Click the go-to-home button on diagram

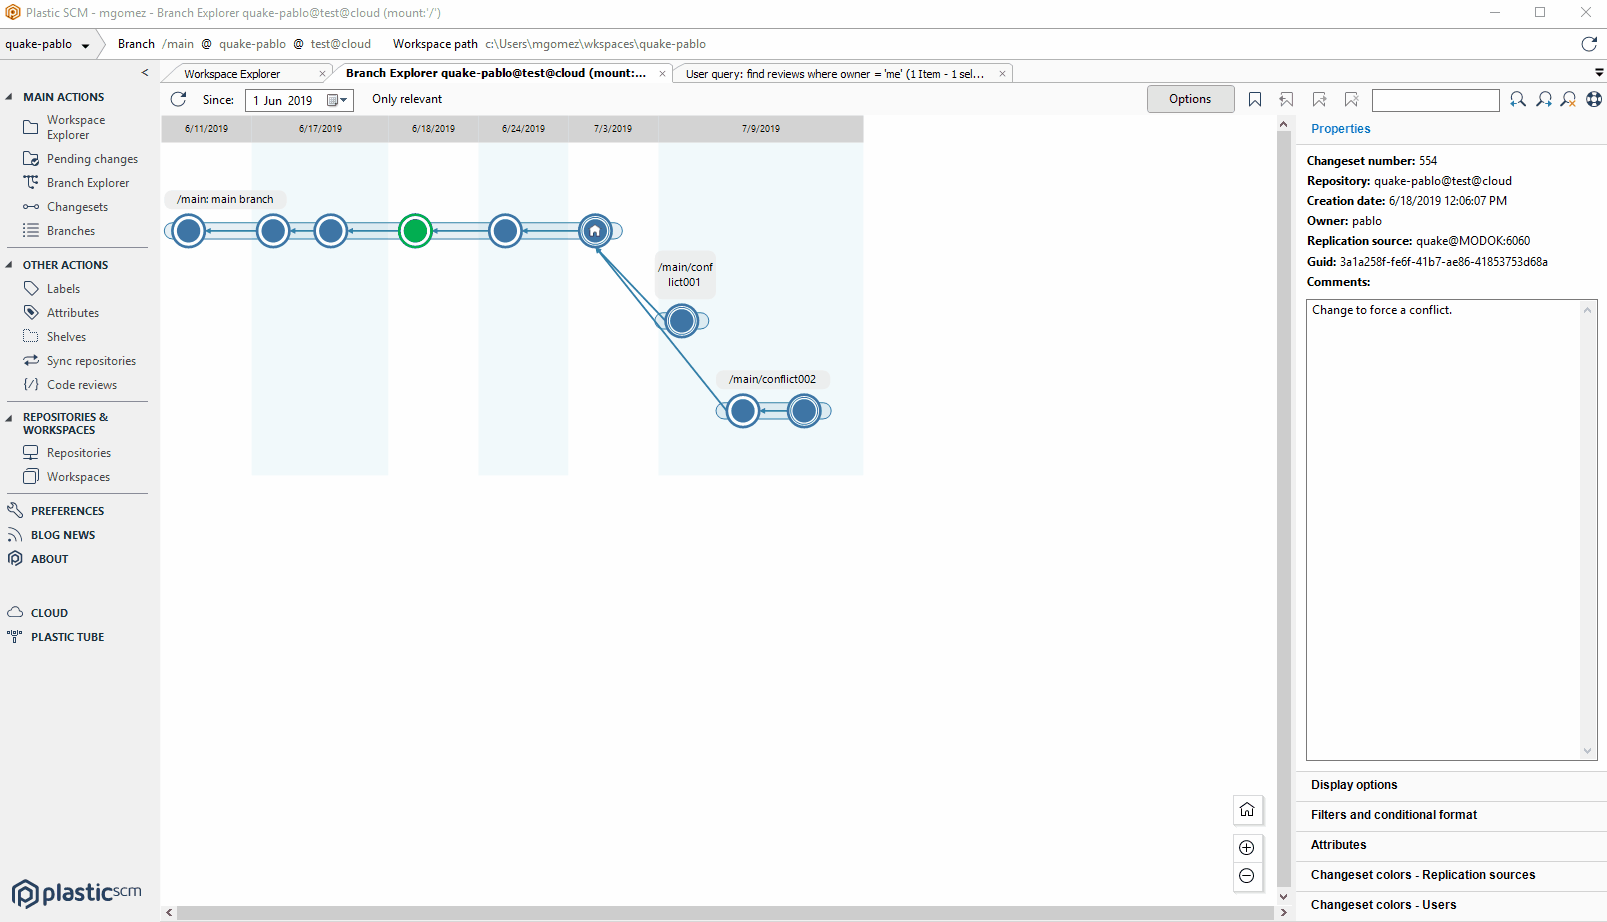point(1247,809)
